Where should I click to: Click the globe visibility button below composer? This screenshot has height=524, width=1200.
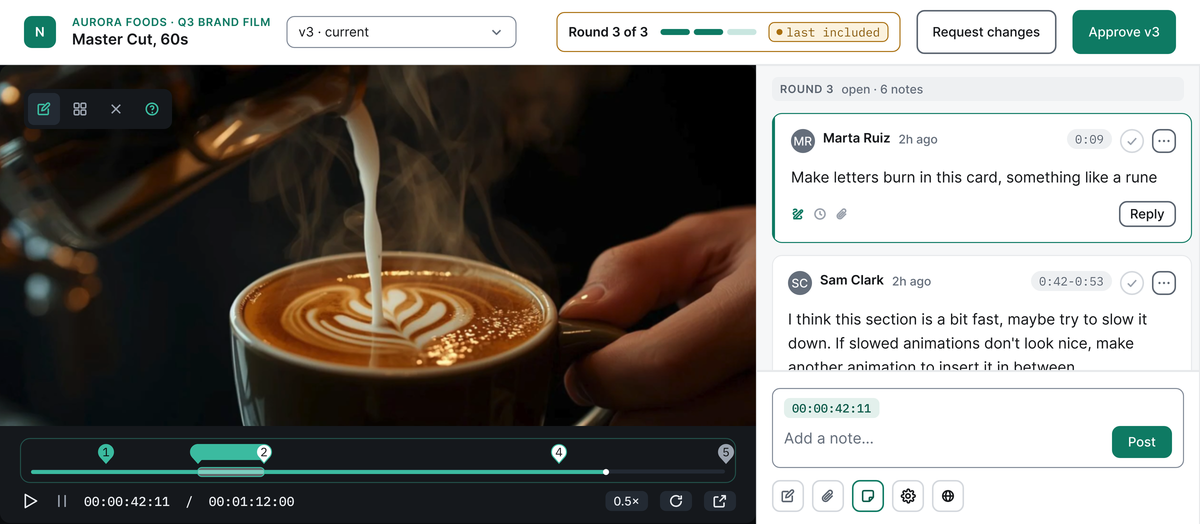[x=948, y=496]
